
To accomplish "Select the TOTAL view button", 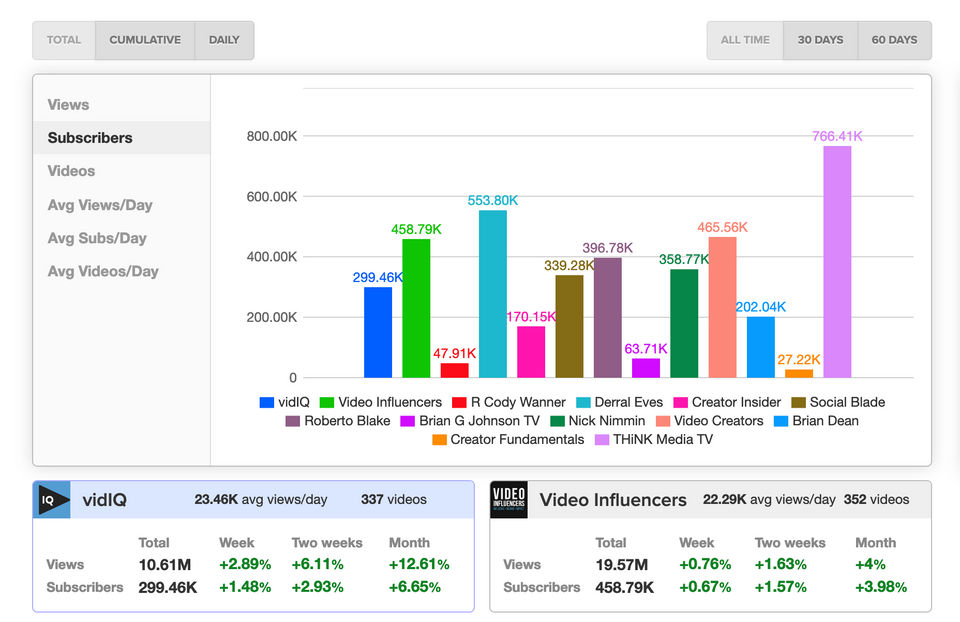I will tap(64, 40).
